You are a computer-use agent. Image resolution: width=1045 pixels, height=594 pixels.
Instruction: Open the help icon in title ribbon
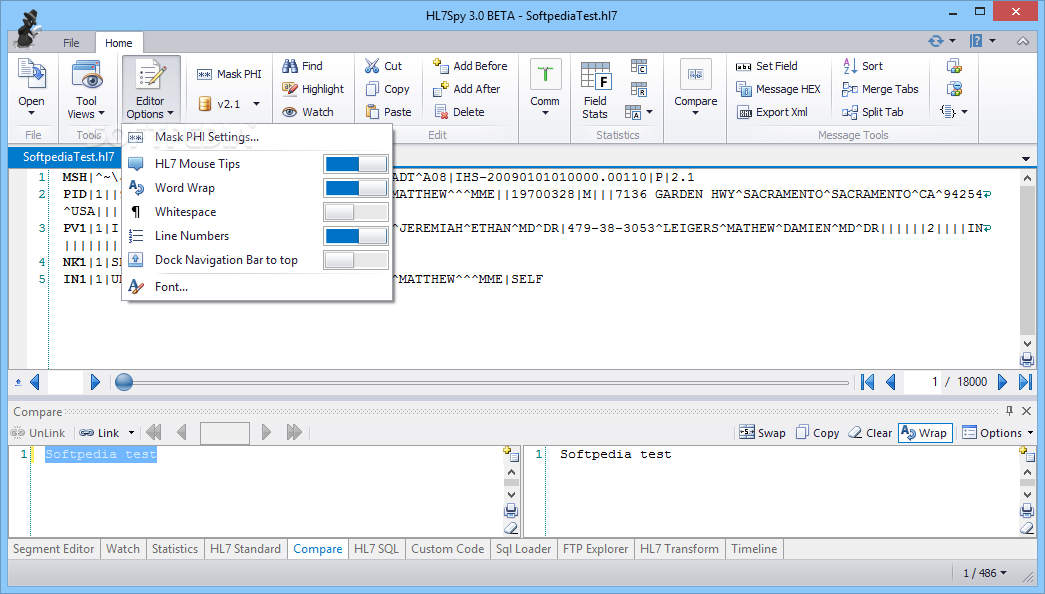tap(976, 41)
